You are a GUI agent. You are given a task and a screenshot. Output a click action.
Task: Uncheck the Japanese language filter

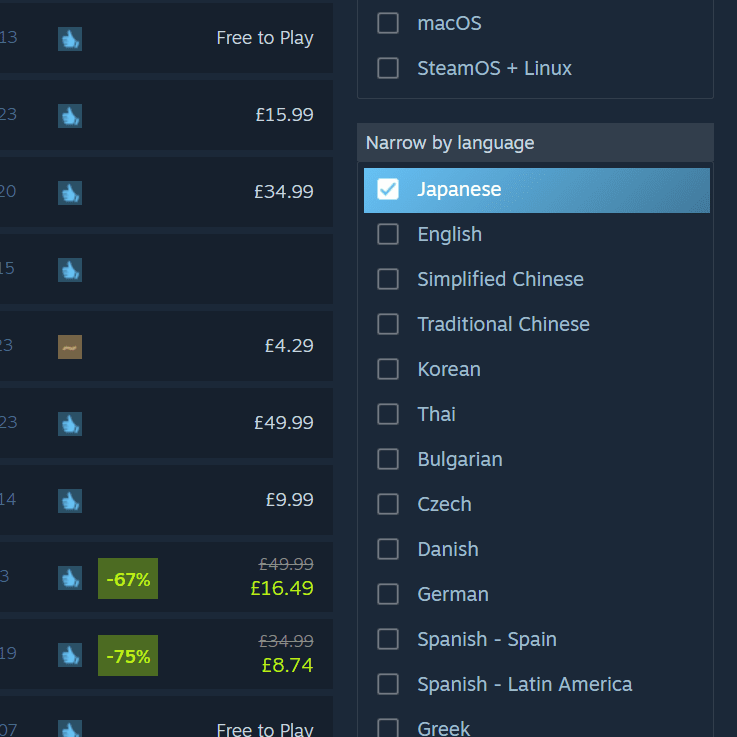click(x=388, y=189)
